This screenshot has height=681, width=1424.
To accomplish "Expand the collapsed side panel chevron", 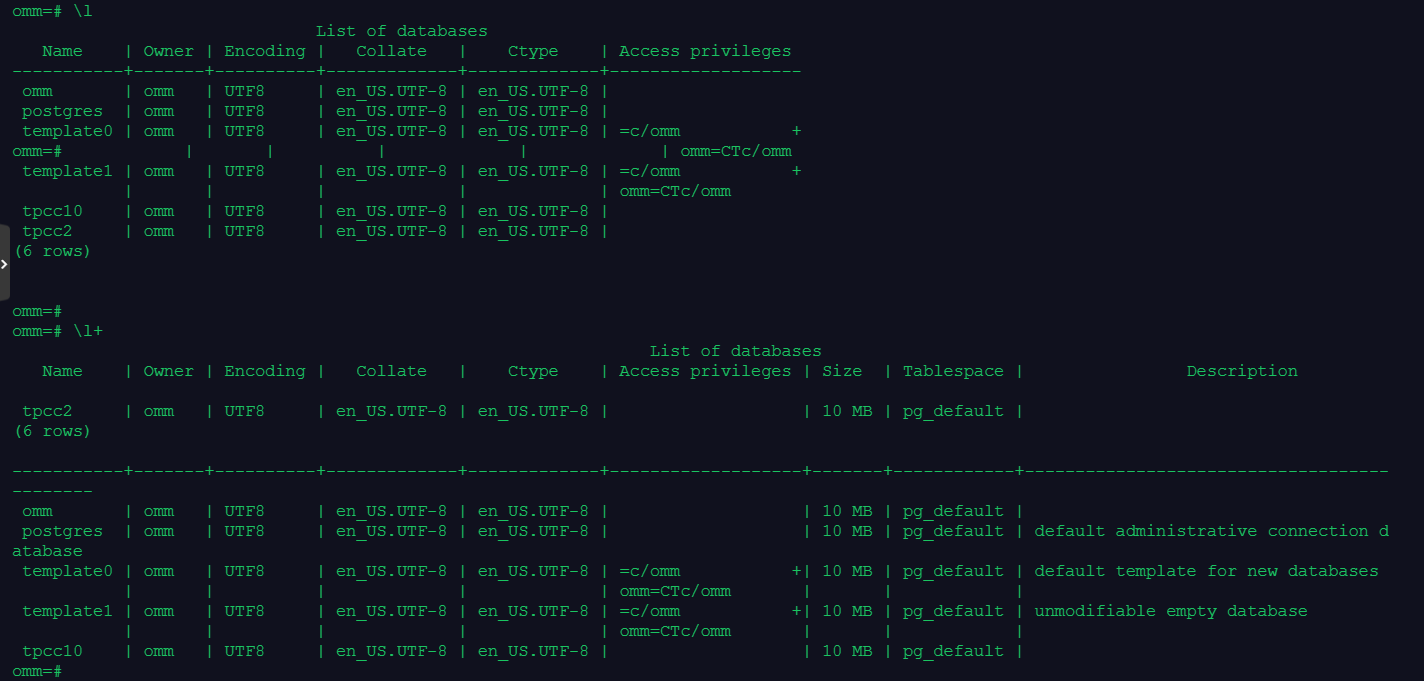I will [x=4, y=264].
